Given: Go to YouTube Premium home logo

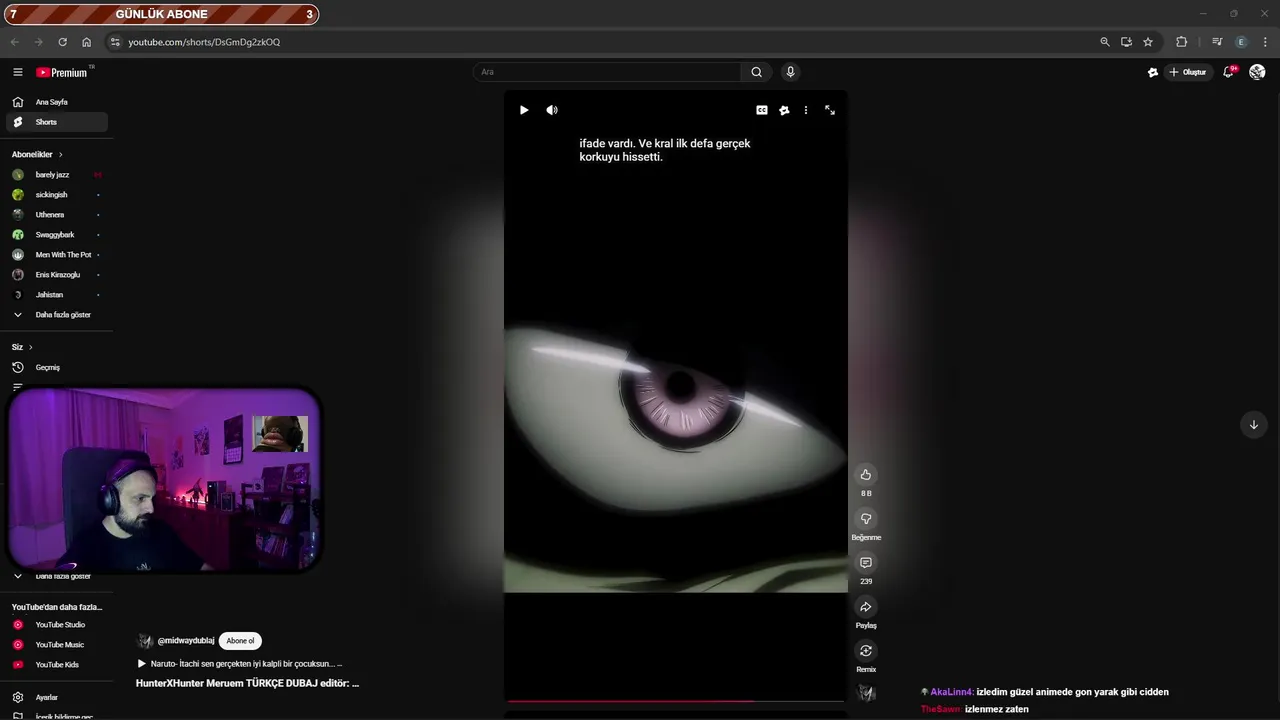Looking at the screenshot, I should click(x=63, y=72).
